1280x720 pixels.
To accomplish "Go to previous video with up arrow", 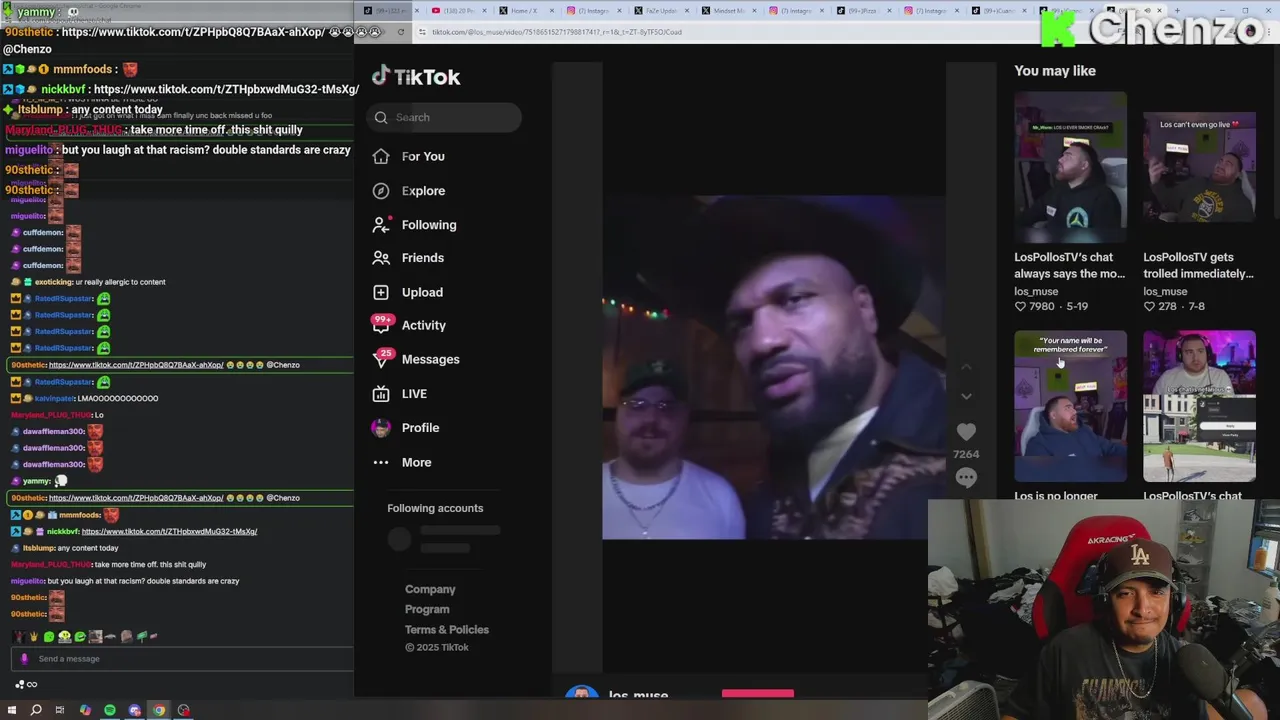I will coord(966,367).
